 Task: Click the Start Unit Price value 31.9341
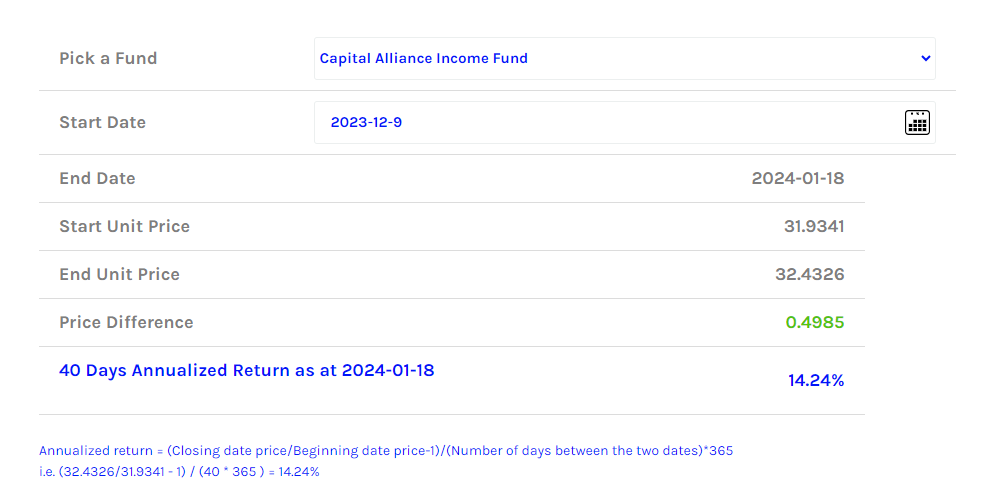[x=814, y=226]
